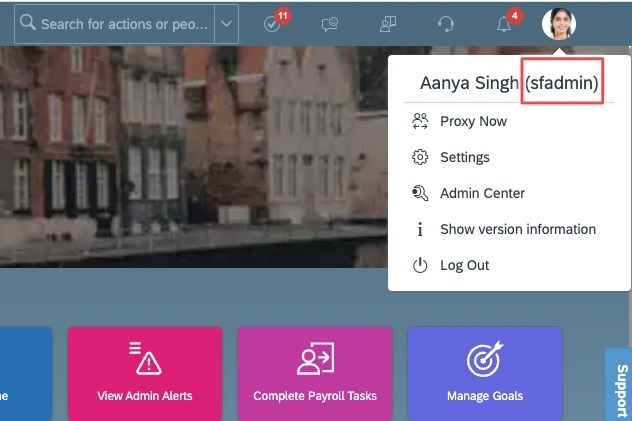The width and height of the screenshot is (632, 421).
Task: Open the people directory icon in header
Action: pyautogui.click(x=388, y=24)
